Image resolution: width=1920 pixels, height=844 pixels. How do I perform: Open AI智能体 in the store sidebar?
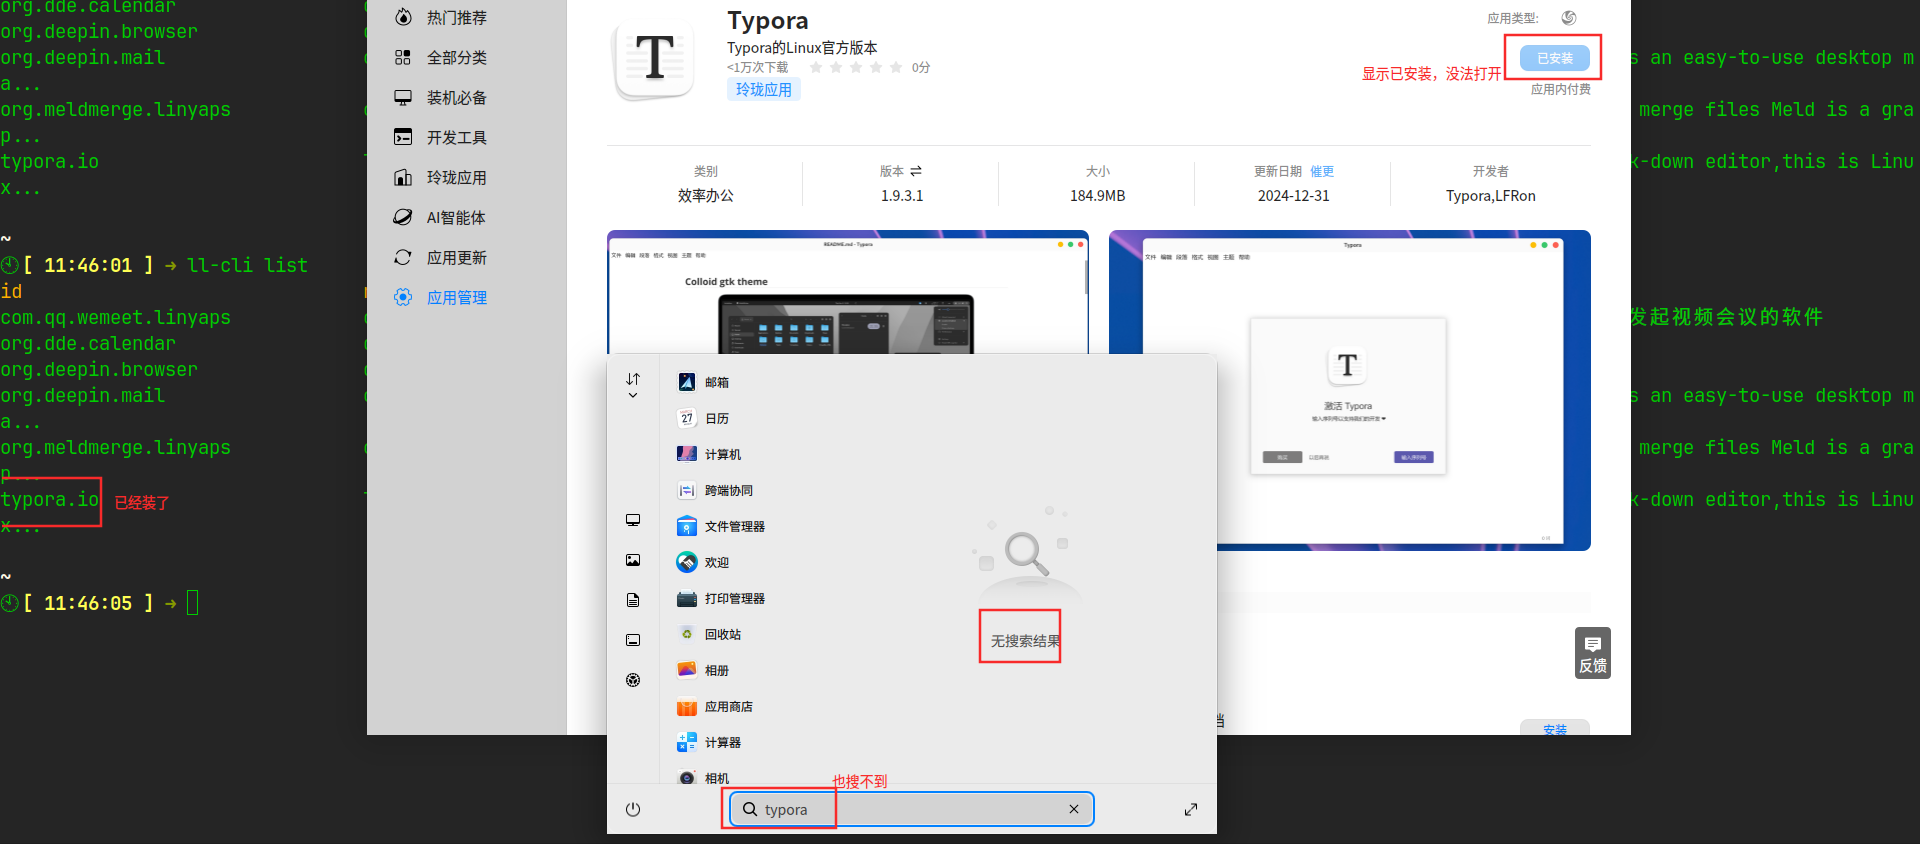tap(441, 218)
